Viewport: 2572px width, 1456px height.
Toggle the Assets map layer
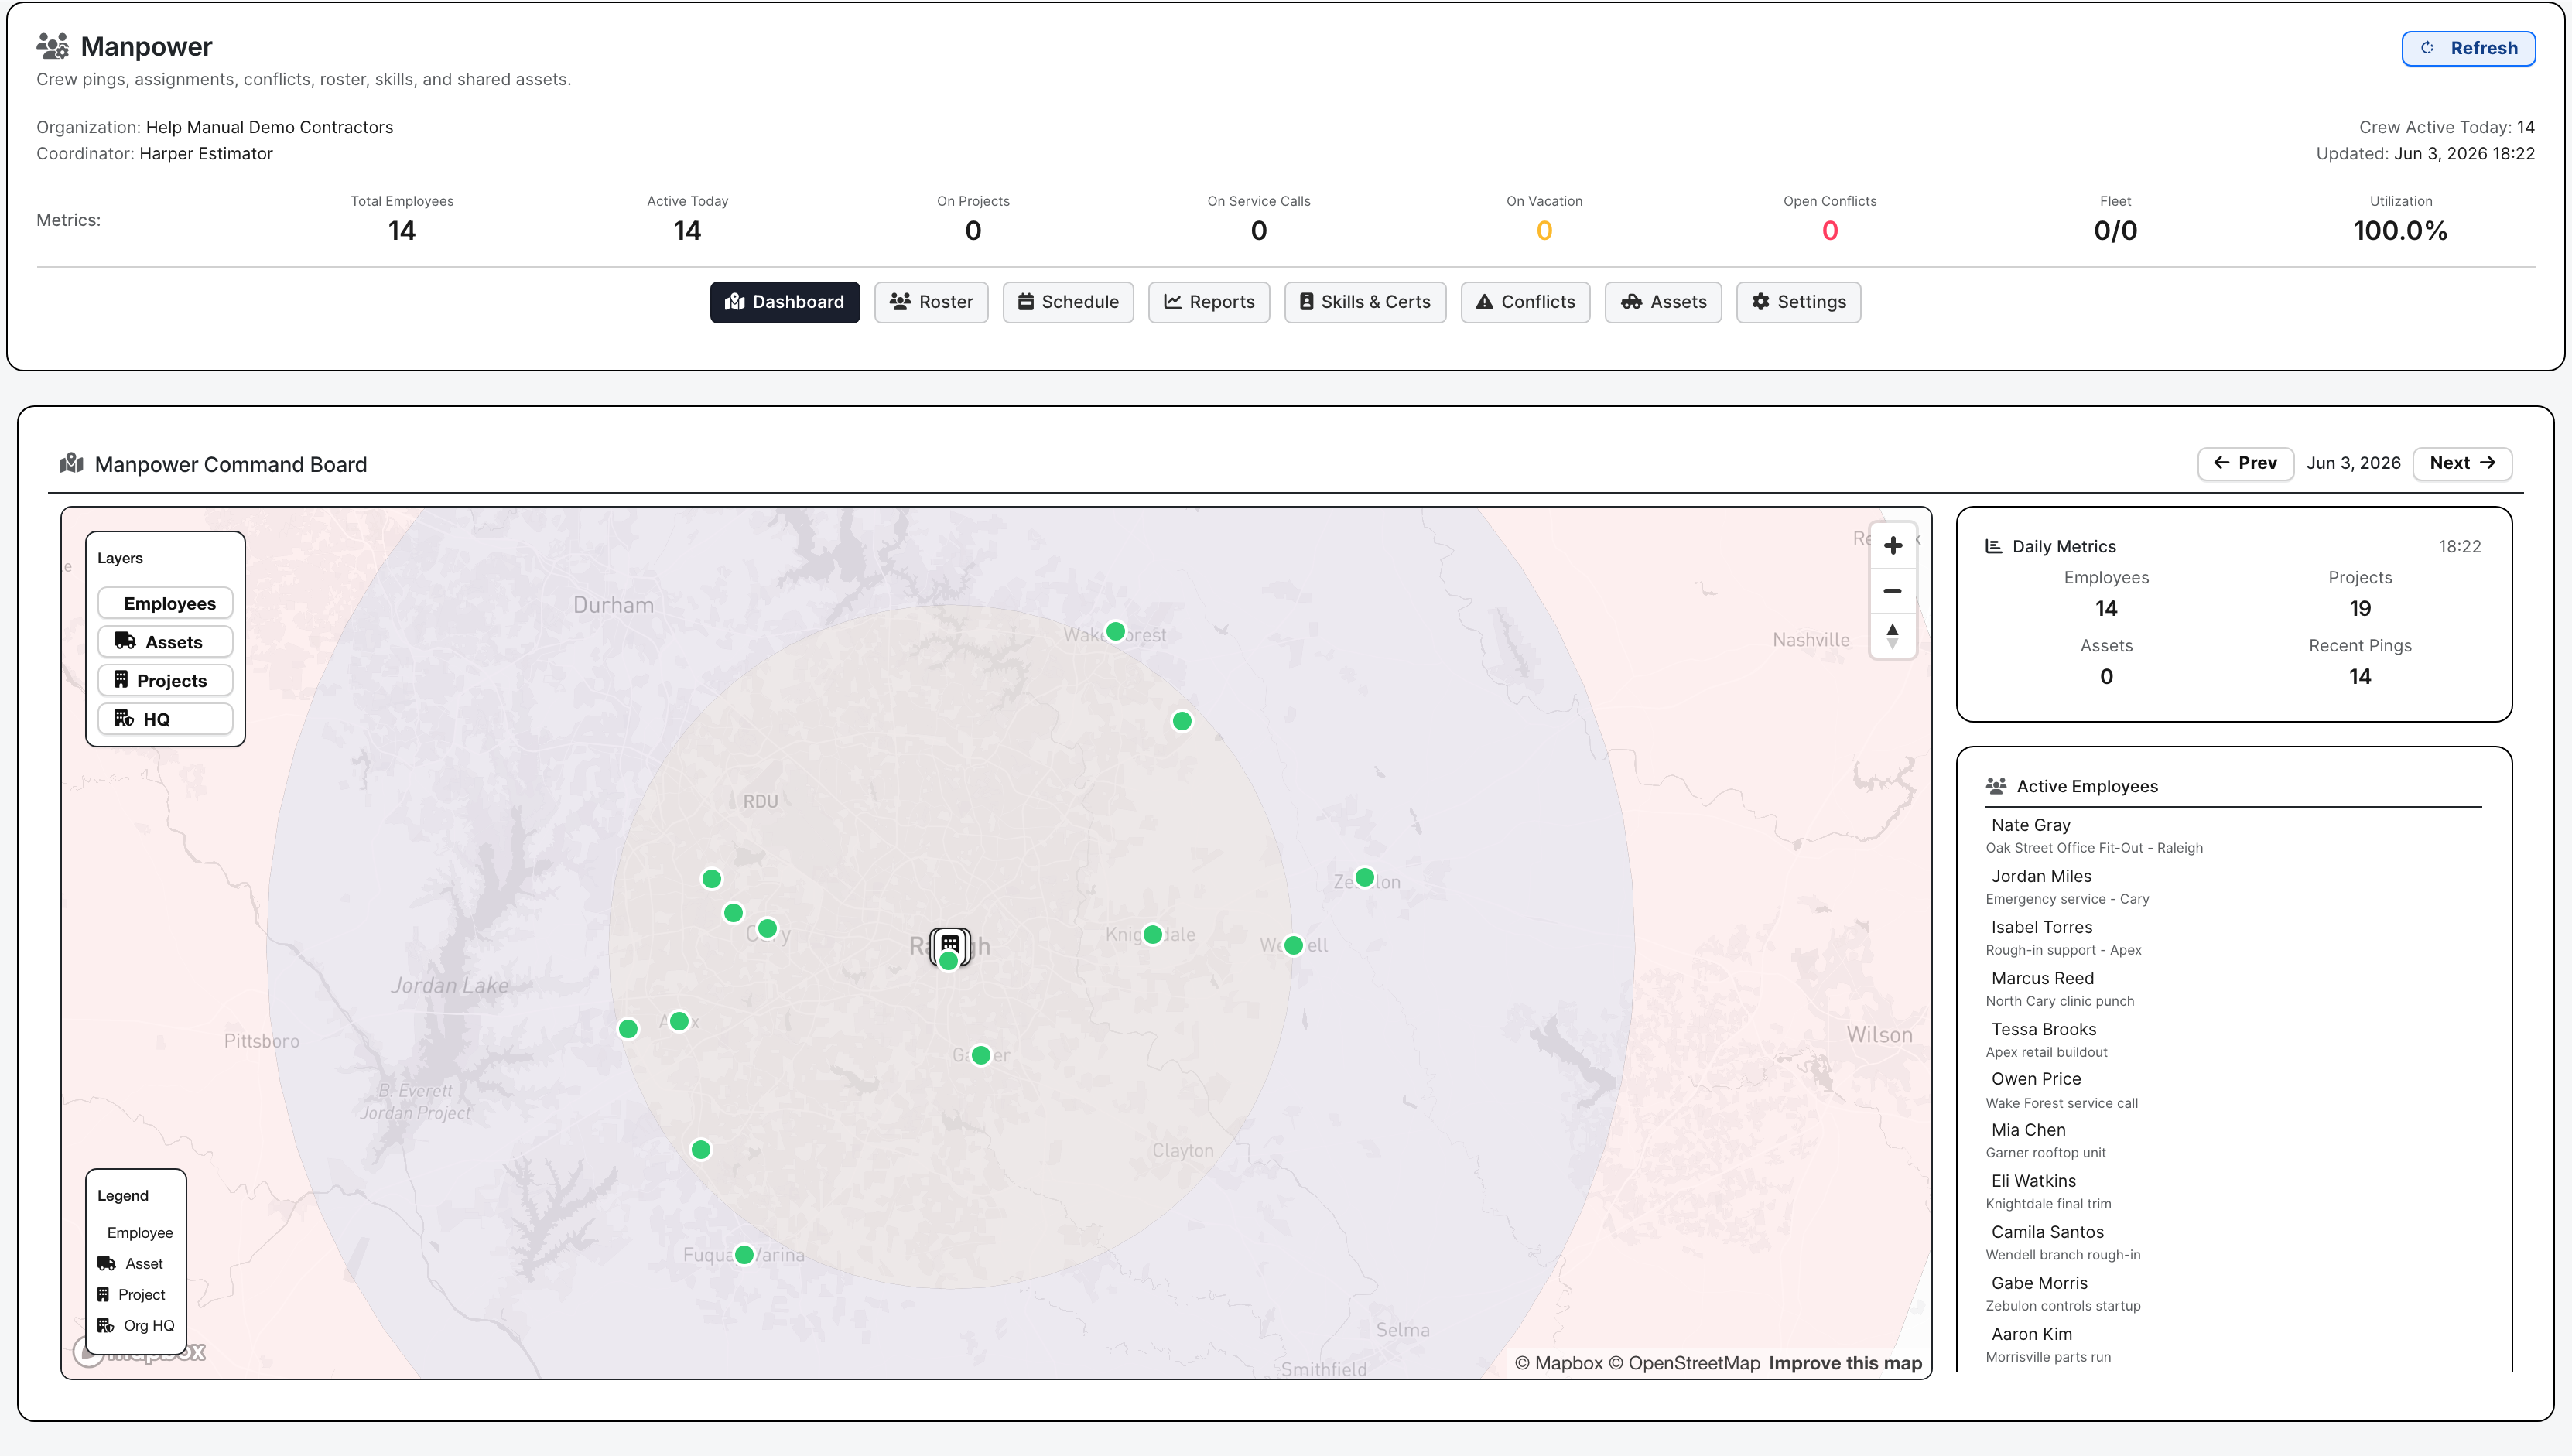[x=165, y=642]
